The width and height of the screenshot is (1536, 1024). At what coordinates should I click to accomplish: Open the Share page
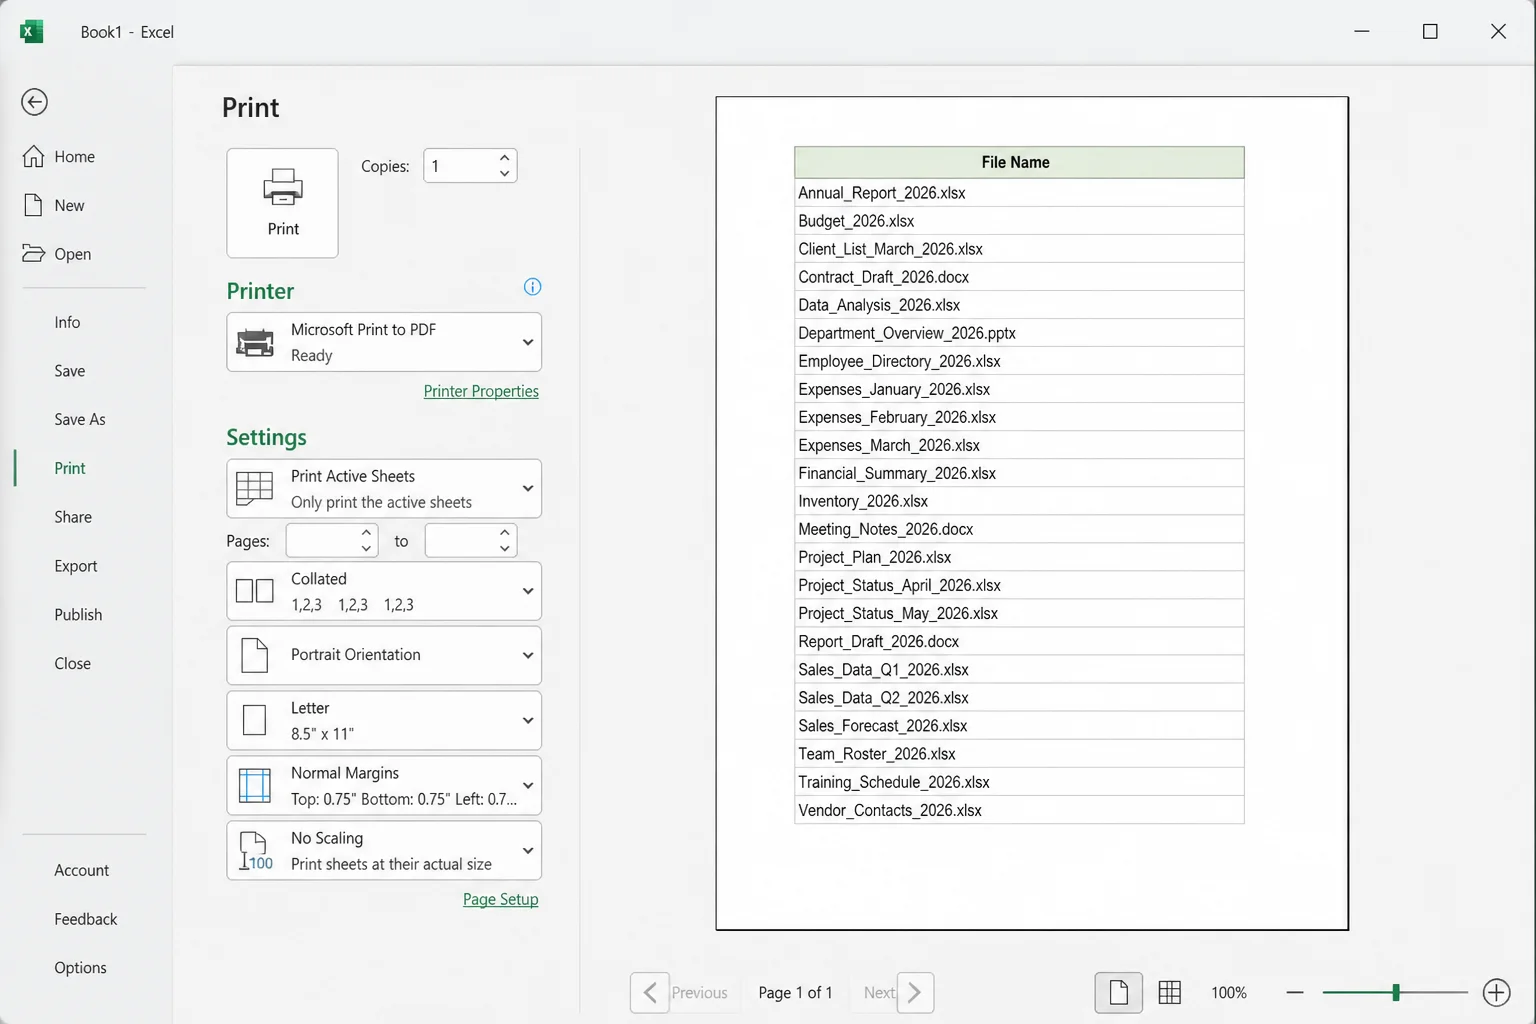tap(73, 517)
